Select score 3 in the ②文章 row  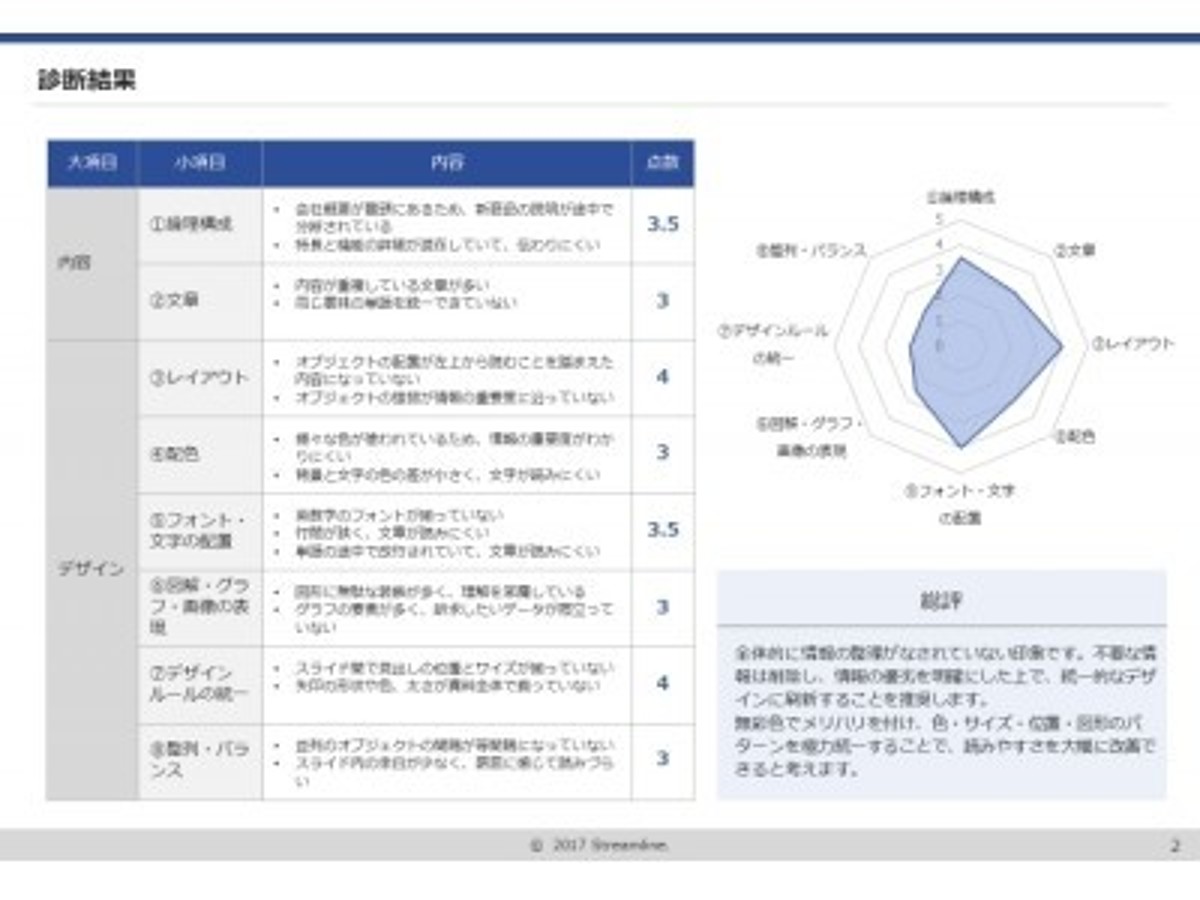[x=663, y=301]
